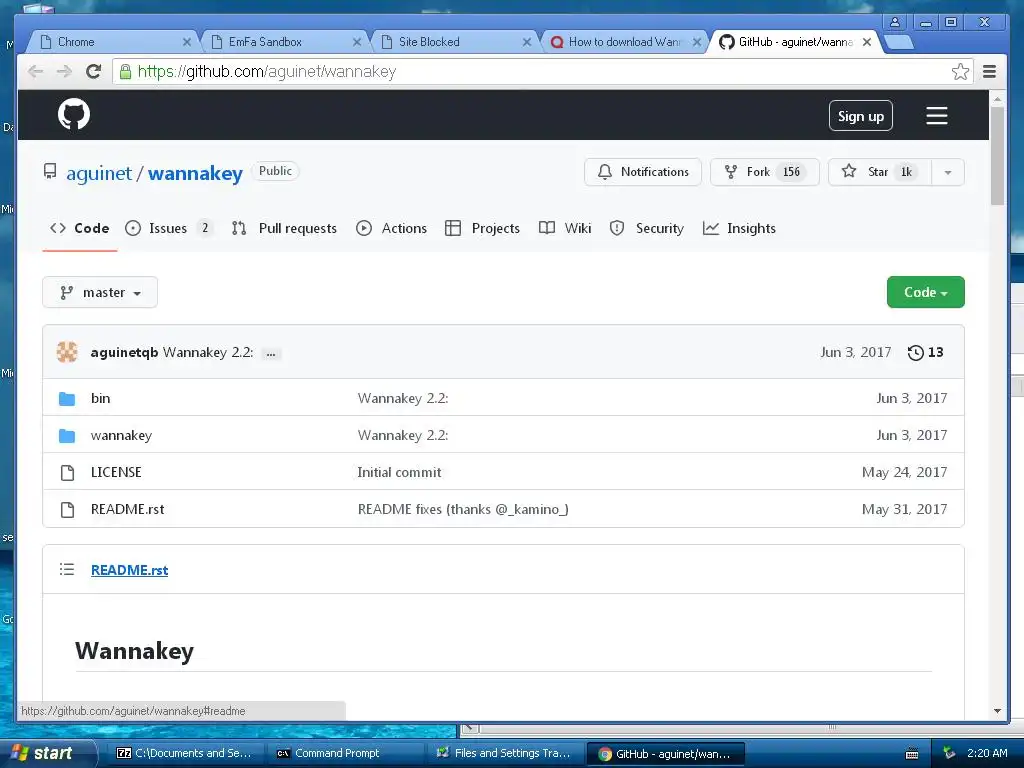Image resolution: width=1024 pixels, height=768 pixels.
Task: Expand the green Code dropdown button
Action: coord(925,292)
